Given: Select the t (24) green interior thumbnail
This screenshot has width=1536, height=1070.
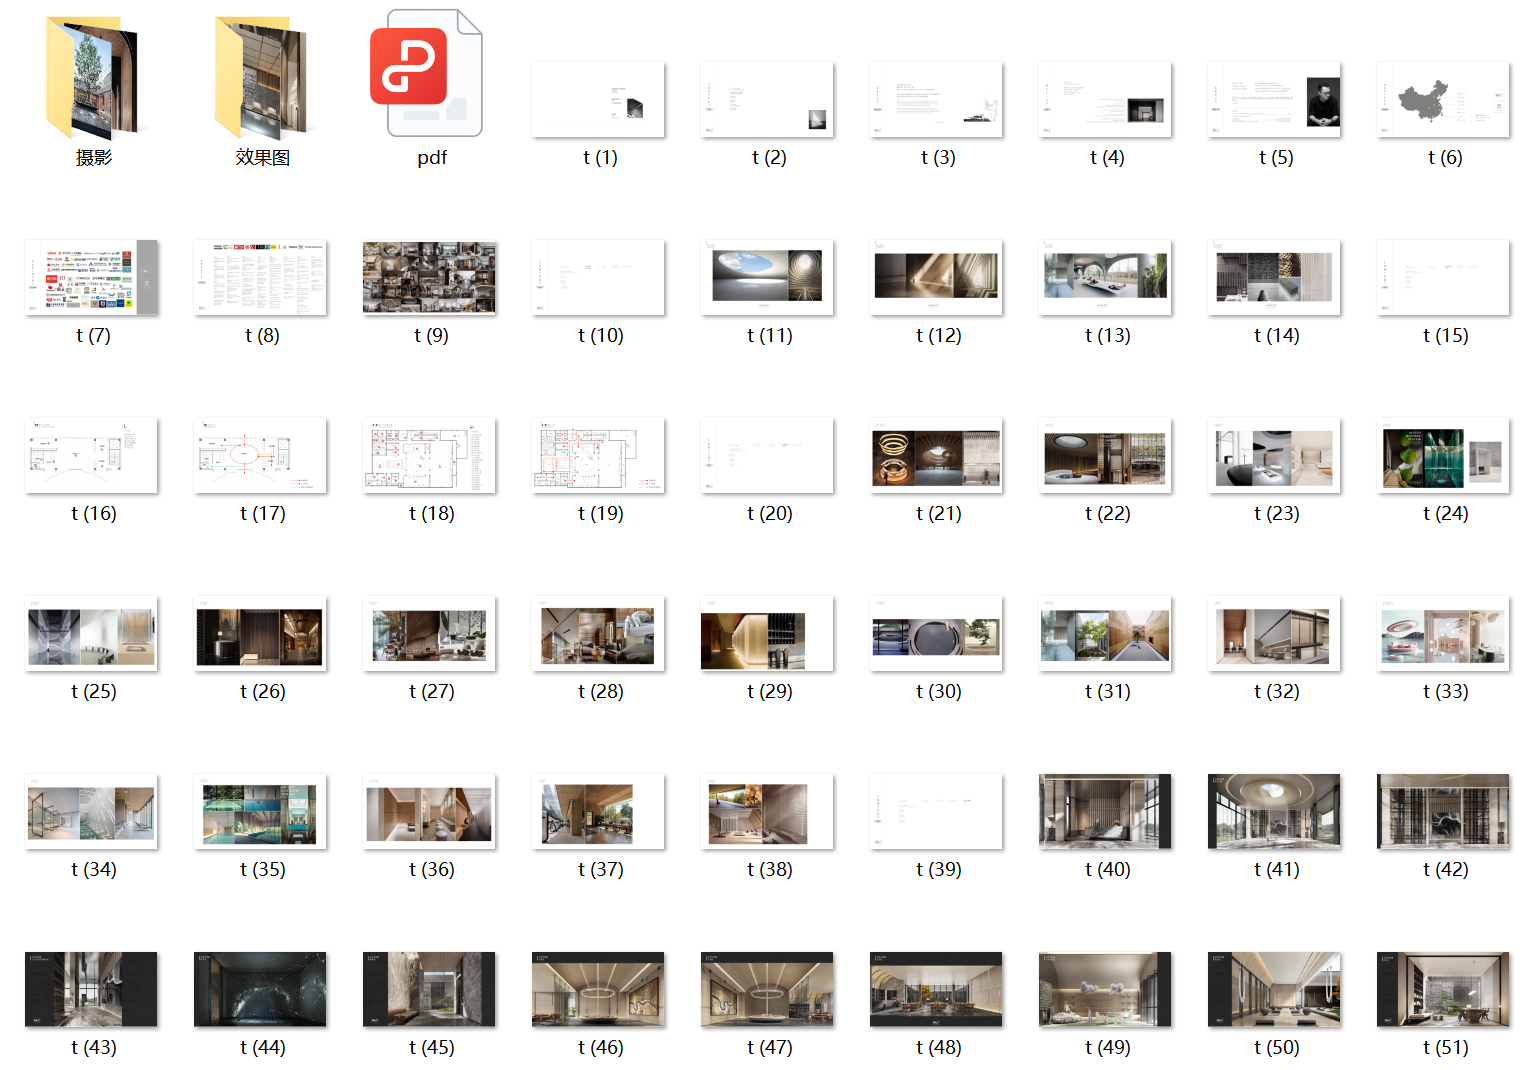Looking at the screenshot, I should [x=1443, y=456].
